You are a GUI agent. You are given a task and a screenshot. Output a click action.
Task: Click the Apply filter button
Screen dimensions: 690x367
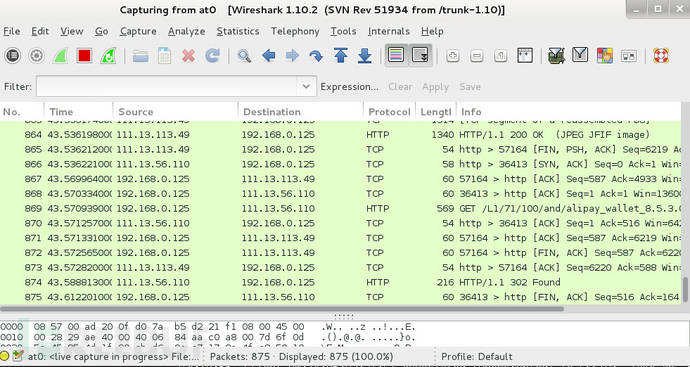pyautogui.click(x=435, y=87)
